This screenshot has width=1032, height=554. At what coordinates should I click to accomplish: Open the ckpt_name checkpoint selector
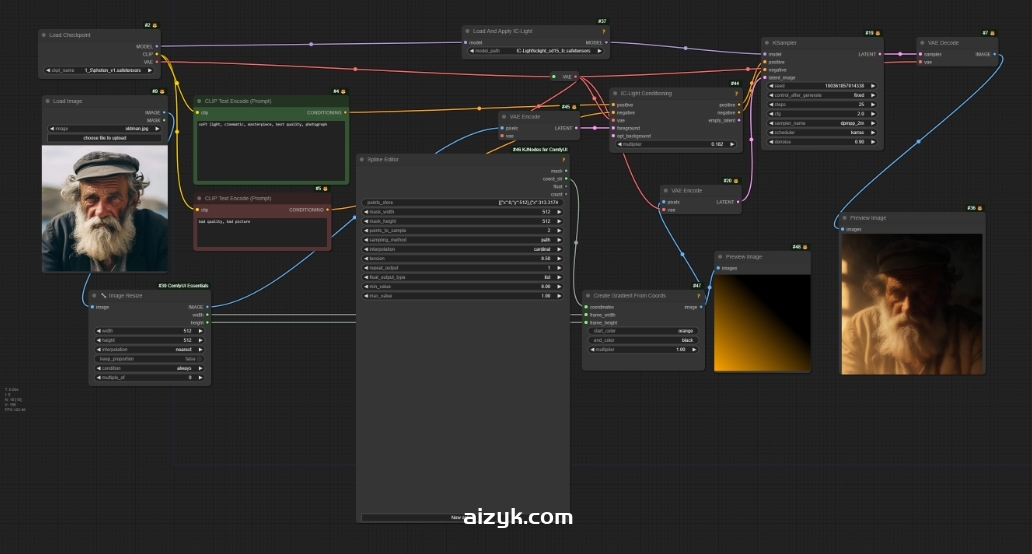100,71
